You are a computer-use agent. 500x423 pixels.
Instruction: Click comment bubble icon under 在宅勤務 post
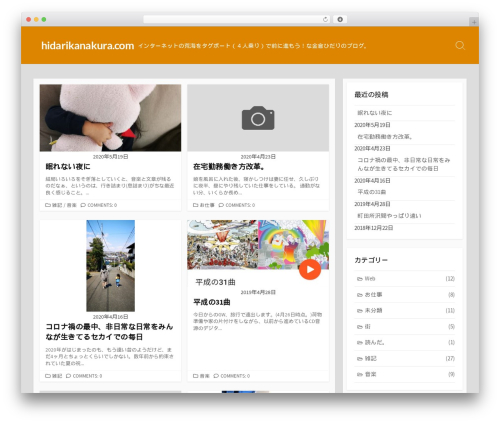pyautogui.click(x=221, y=205)
